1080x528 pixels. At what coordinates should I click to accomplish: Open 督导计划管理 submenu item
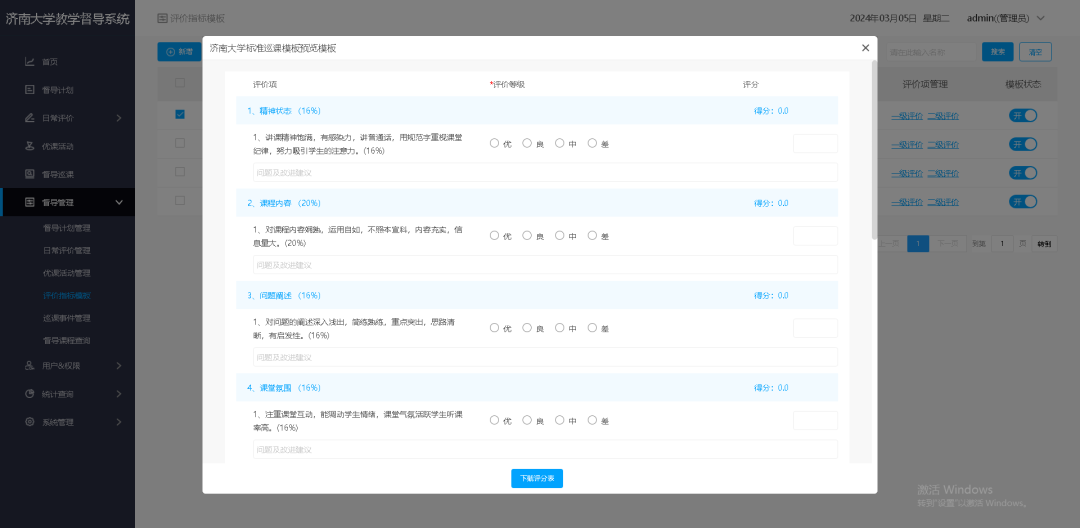(66, 228)
